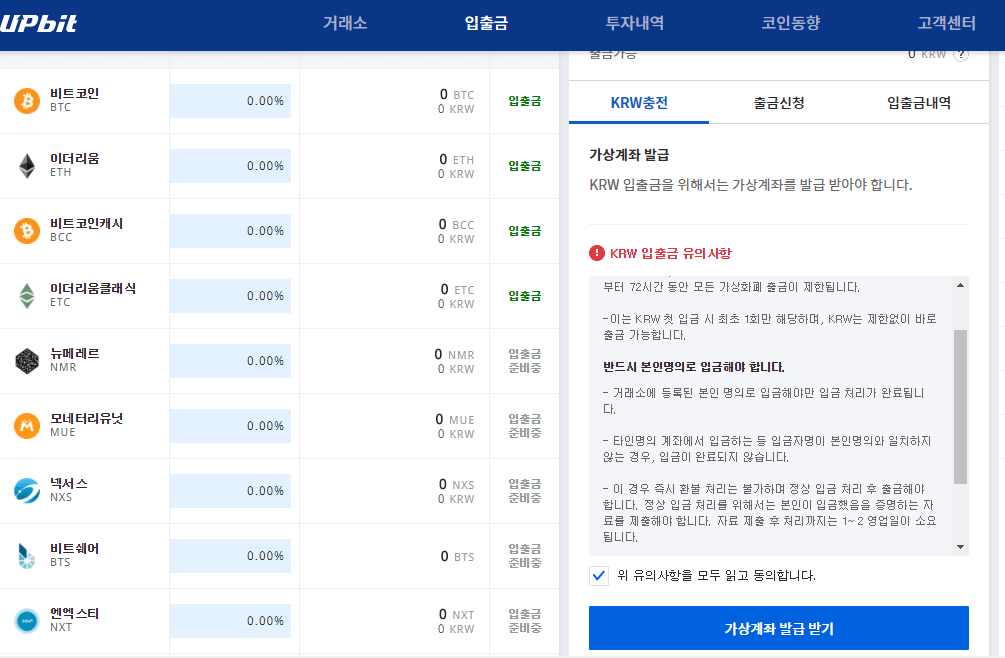Viewport: 1005px width, 658px height.
Task: Select the BitShares BTS coin icon
Action: [26, 555]
